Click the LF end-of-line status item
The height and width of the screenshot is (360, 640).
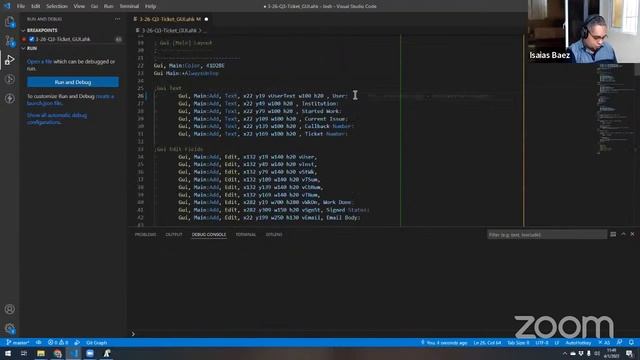click(x=557, y=342)
